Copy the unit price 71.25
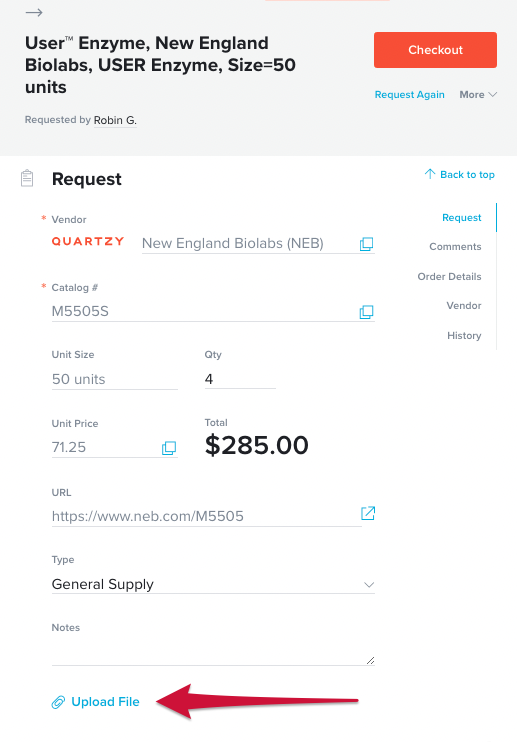 click(169, 448)
